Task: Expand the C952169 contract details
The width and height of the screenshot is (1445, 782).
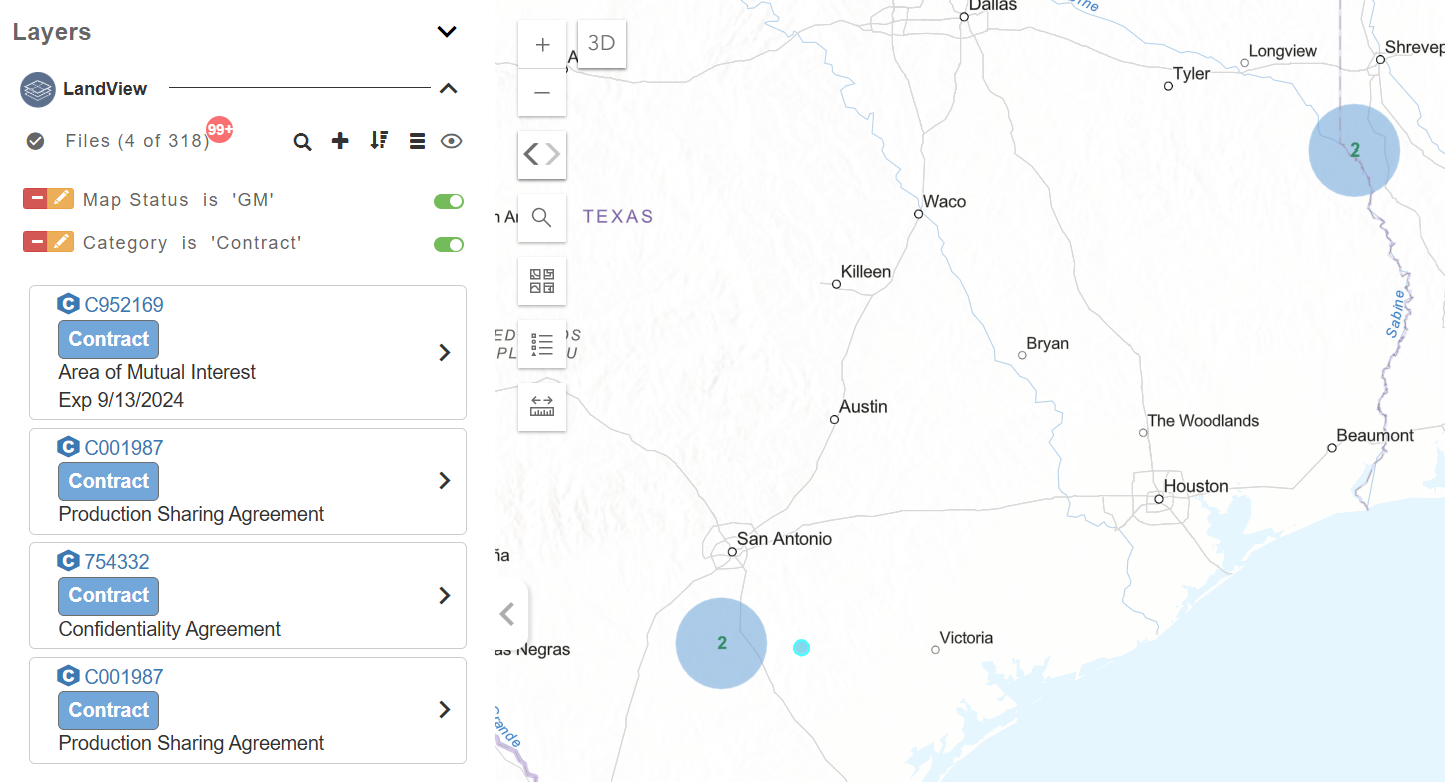Action: [x=445, y=353]
